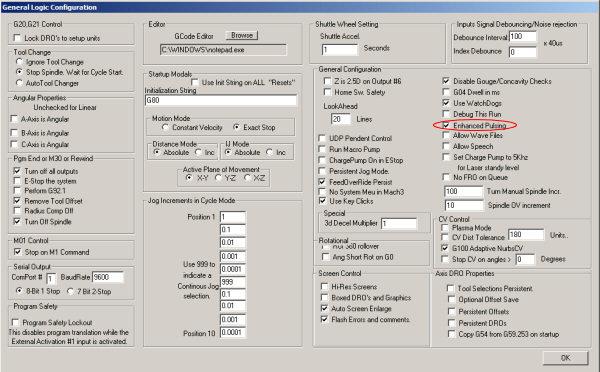The width and height of the screenshot is (600, 372).
Task: Click the Initialization String G80 field
Action: pos(221,100)
